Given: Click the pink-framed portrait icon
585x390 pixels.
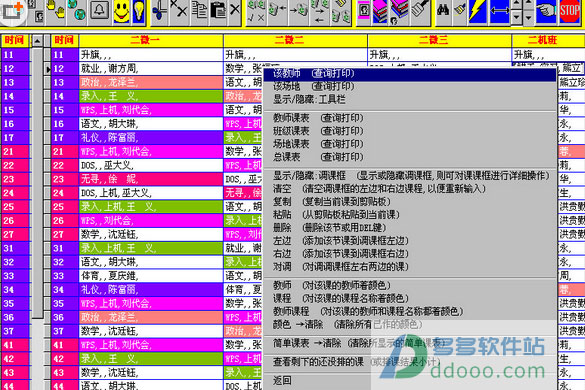Looking at the screenshot, I should click(364, 12).
